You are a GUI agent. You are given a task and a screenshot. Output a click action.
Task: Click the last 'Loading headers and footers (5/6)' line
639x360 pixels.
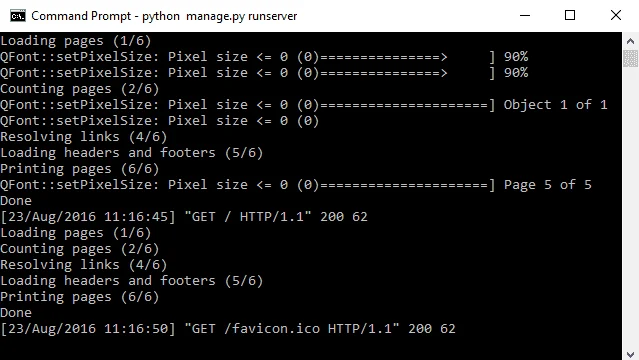tap(132, 280)
